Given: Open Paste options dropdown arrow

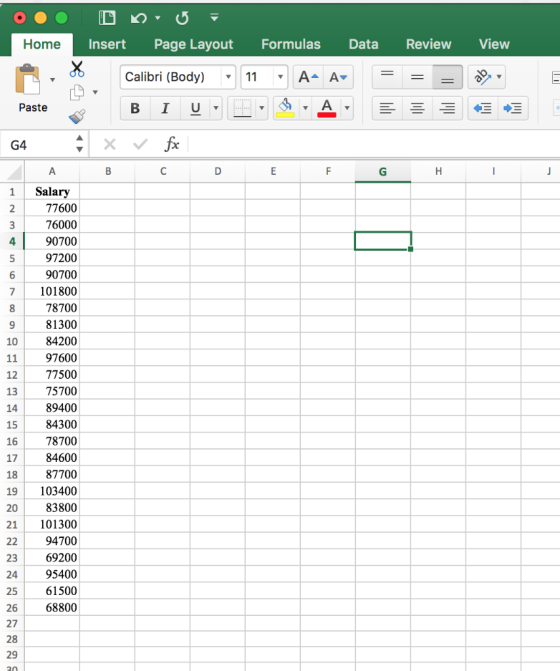Looking at the screenshot, I should click(52, 80).
